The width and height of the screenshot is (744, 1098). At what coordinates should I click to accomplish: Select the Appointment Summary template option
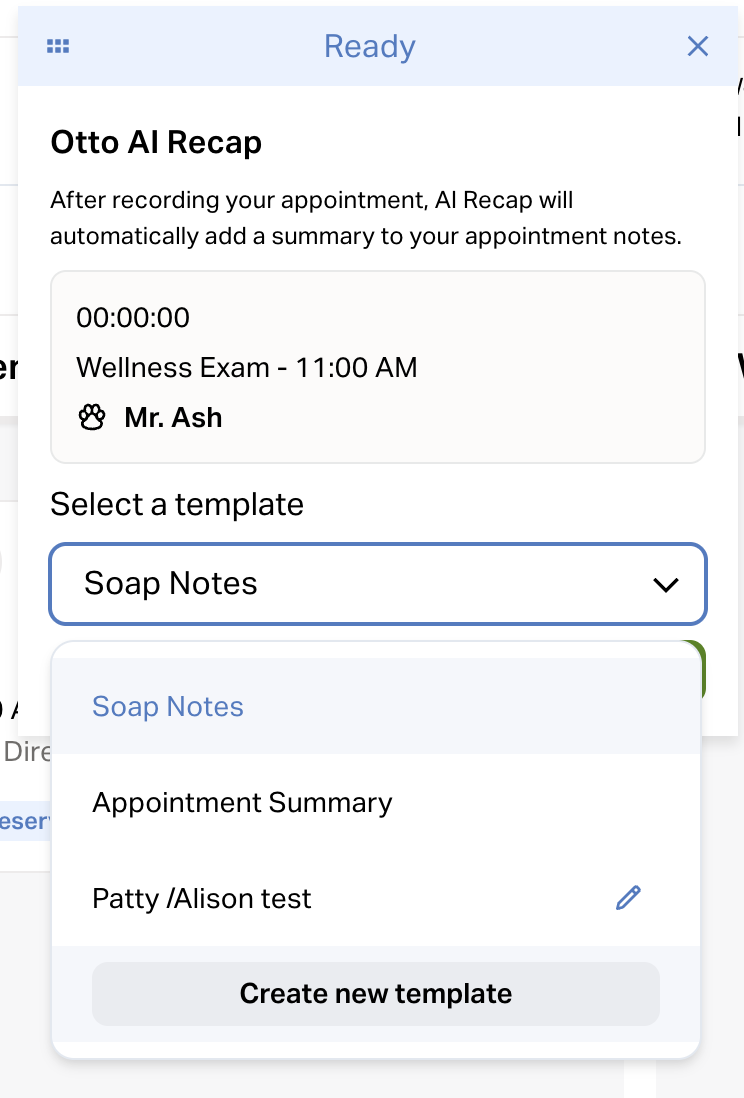click(x=242, y=803)
